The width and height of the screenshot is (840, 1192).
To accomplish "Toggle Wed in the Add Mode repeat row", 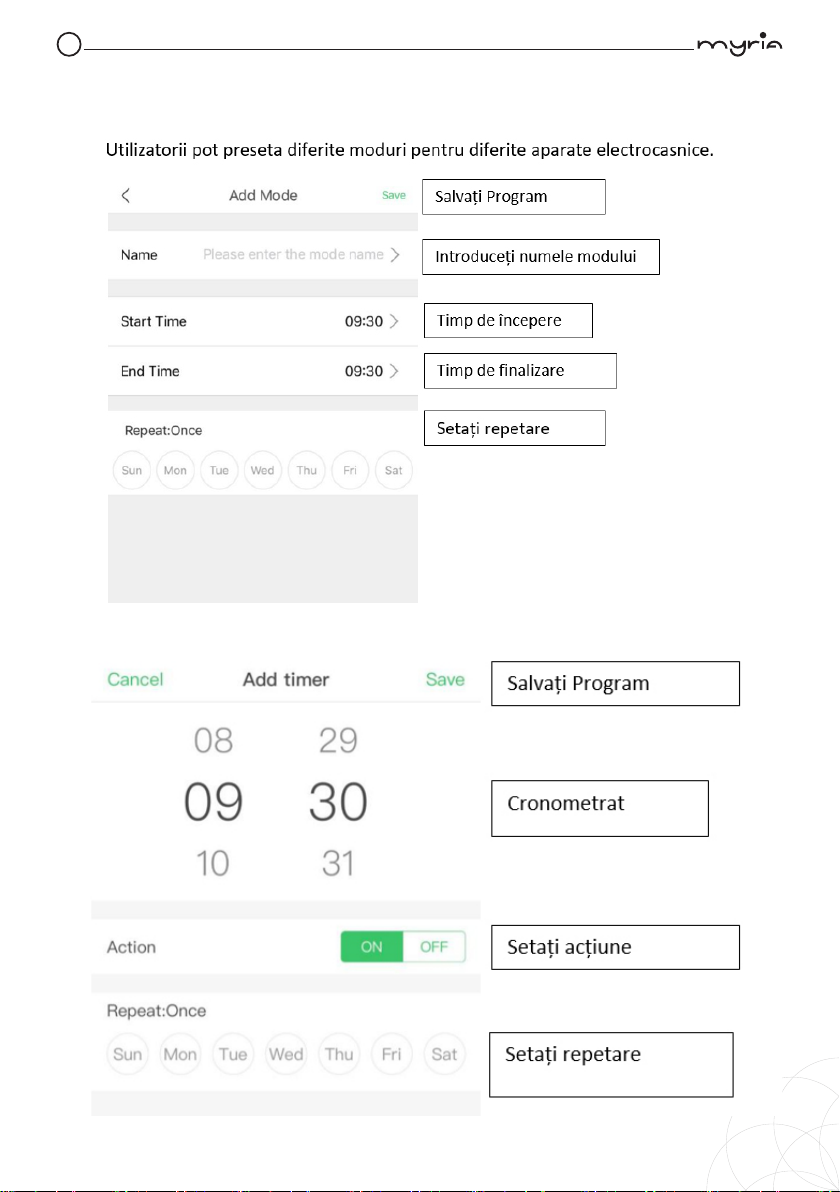I will [x=262, y=471].
